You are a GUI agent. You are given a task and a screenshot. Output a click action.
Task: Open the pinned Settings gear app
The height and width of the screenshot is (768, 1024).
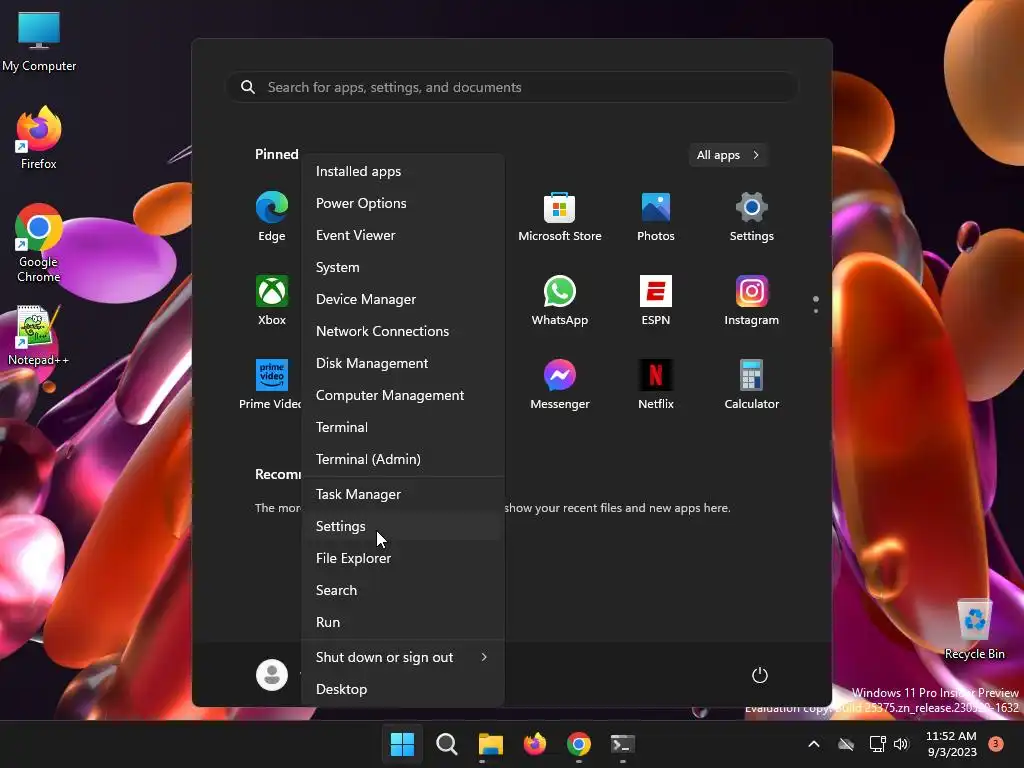point(752,216)
